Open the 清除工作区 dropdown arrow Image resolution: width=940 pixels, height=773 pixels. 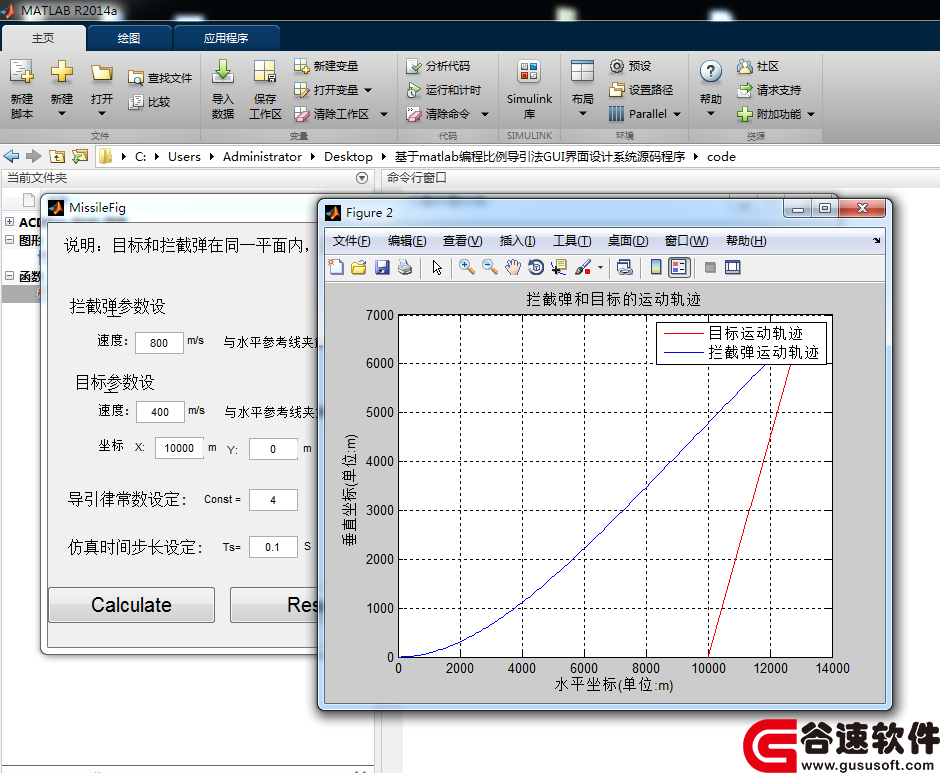[384, 114]
